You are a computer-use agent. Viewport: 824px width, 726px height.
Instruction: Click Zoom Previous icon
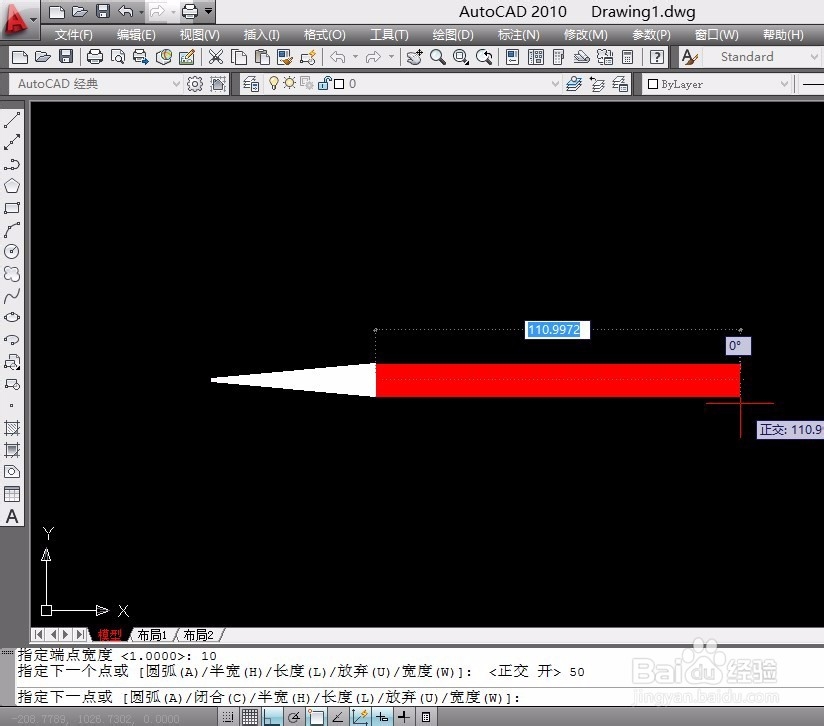(x=484, y=57)
